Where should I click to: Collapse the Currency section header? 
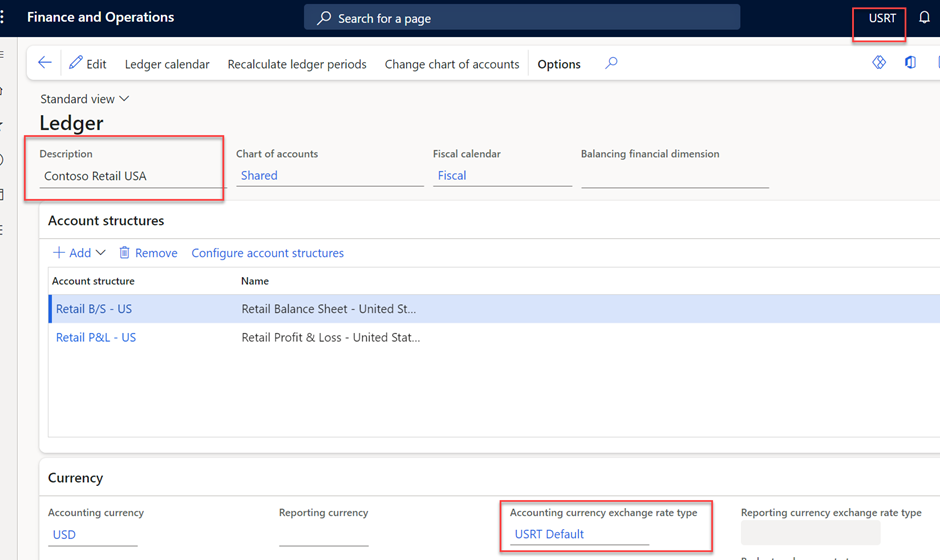click(x=76, y=478)
